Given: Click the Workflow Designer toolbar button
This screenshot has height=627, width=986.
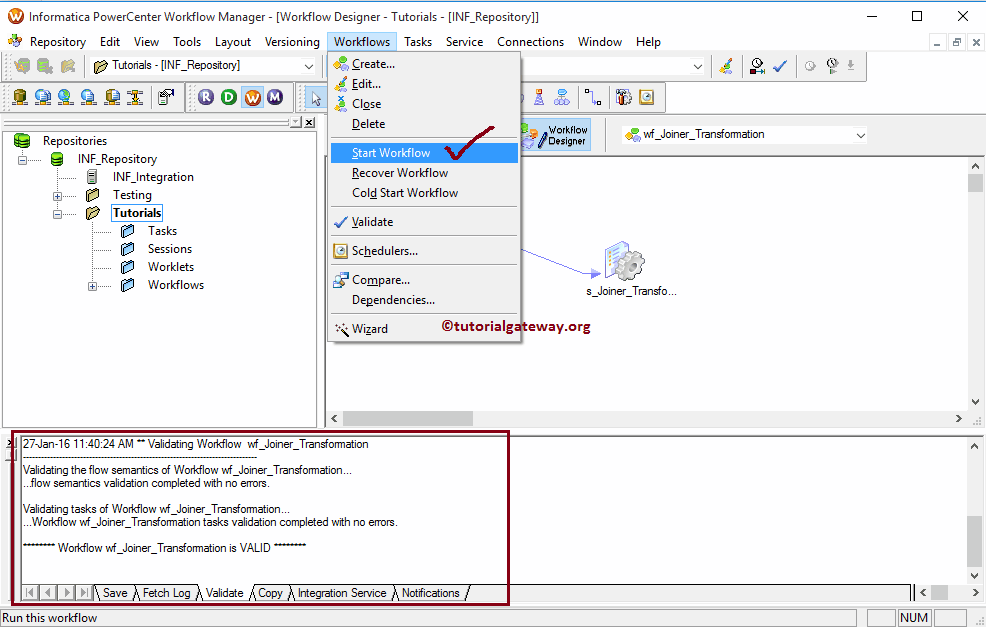Looking at the screenshot, I should [556, 134].
